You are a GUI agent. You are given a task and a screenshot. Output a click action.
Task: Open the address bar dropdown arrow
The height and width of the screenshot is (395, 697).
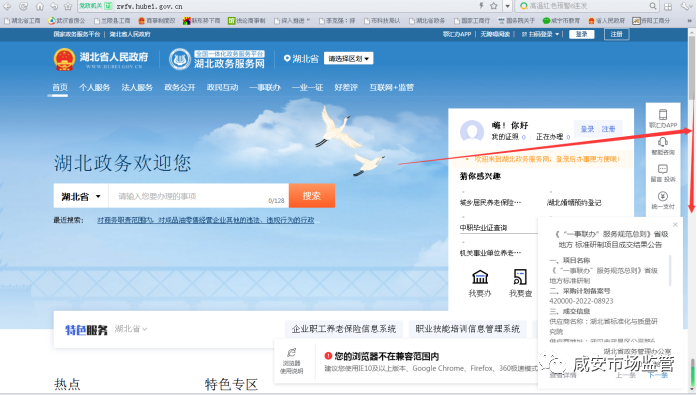508,6
